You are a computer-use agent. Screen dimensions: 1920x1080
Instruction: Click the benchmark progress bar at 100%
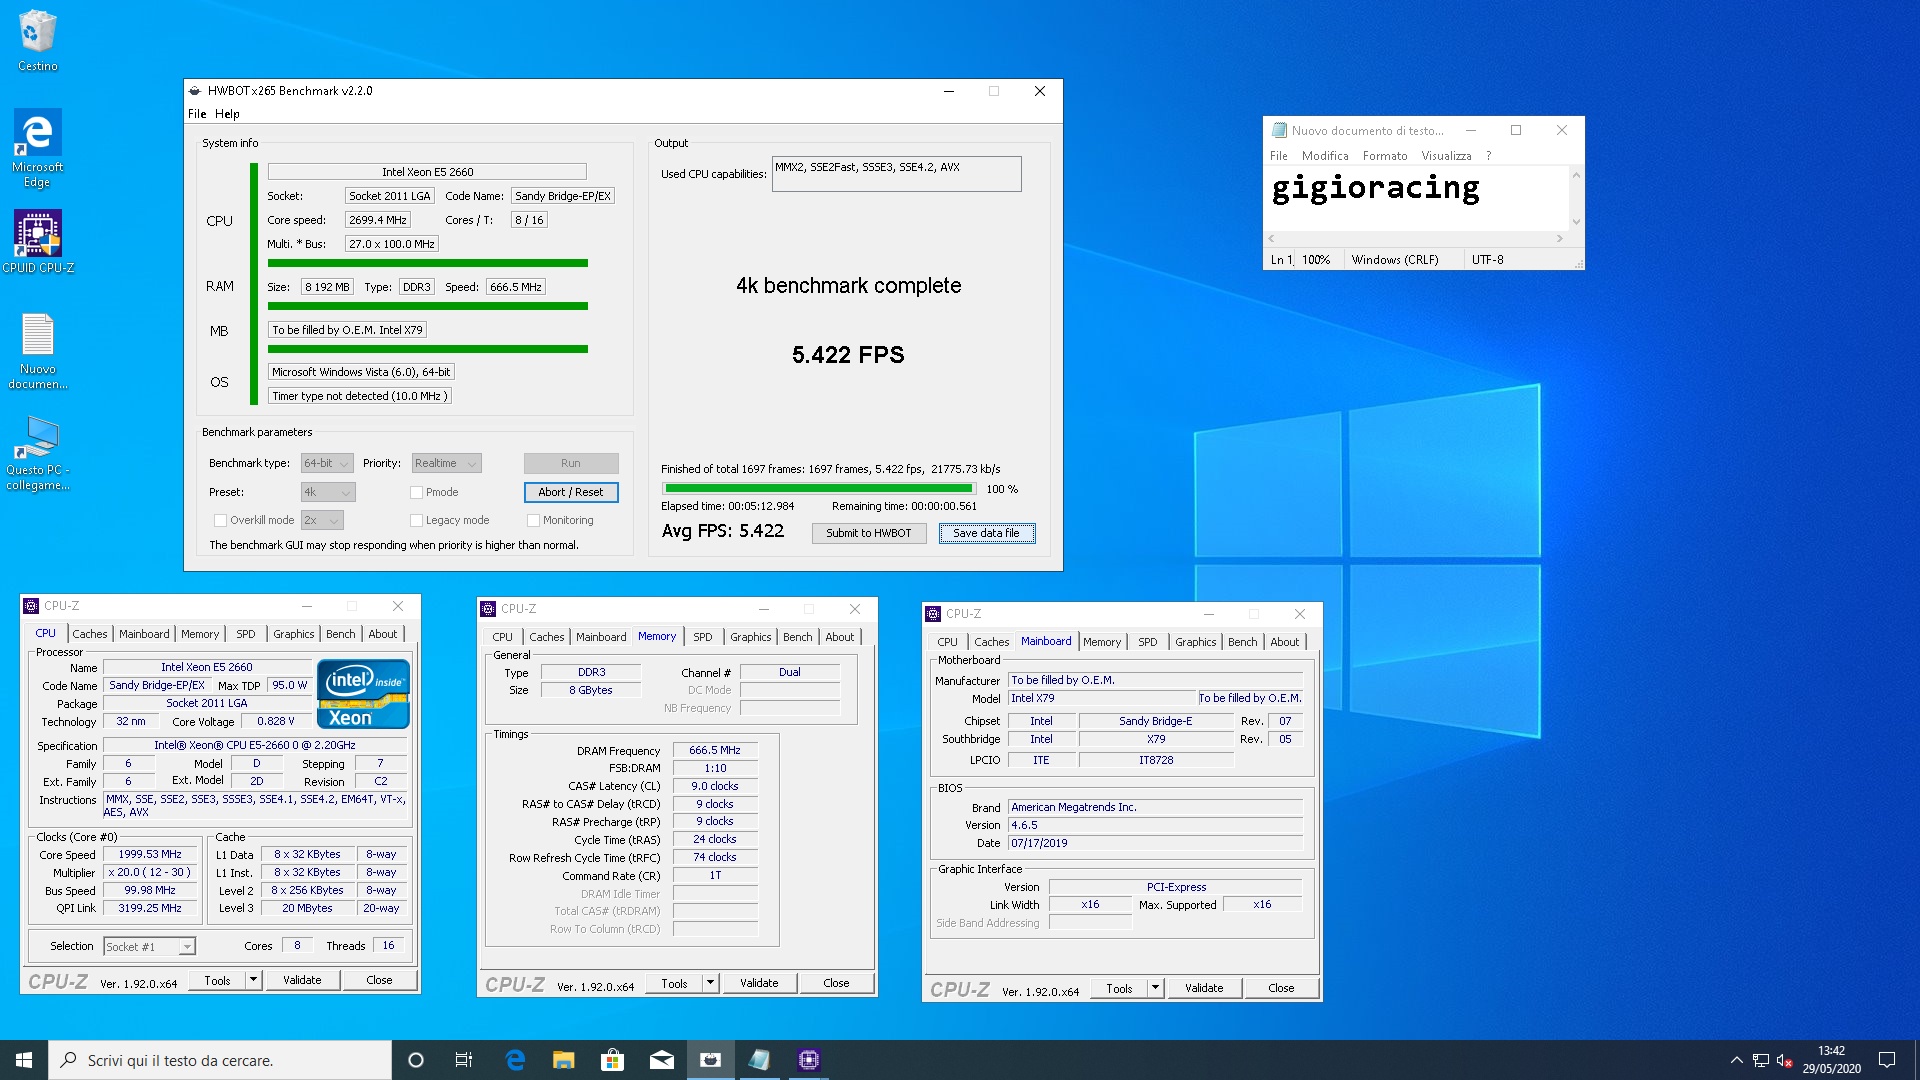coord(819,489)
